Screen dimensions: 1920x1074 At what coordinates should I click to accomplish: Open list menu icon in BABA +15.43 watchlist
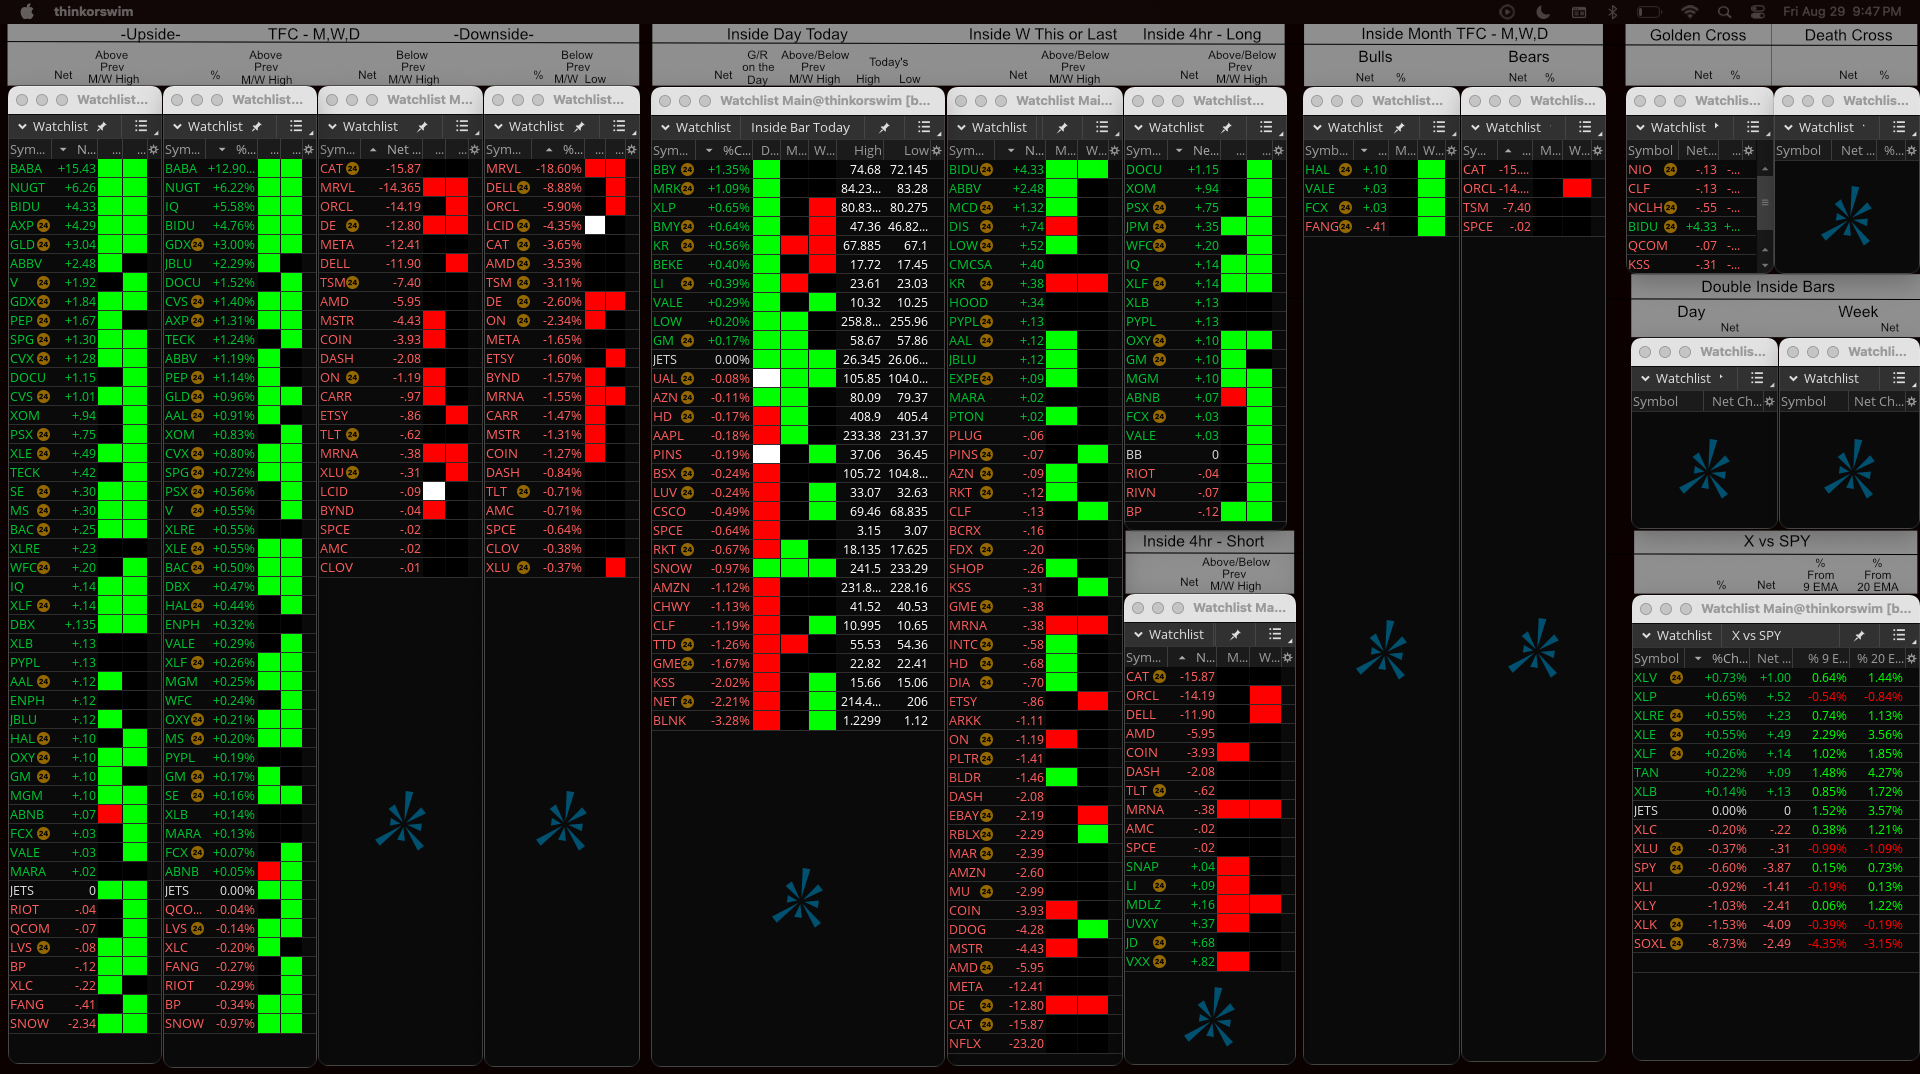pyautogui.click(x=141, y=127)
